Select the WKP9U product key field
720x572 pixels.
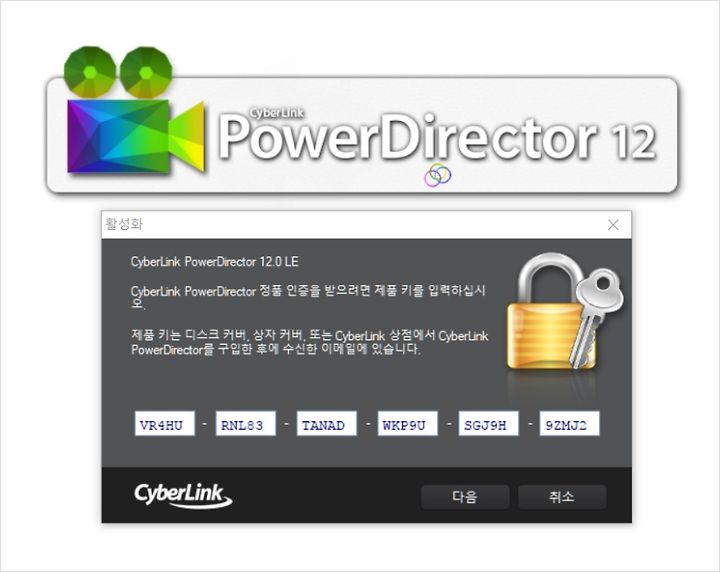(x=407, y=424)
